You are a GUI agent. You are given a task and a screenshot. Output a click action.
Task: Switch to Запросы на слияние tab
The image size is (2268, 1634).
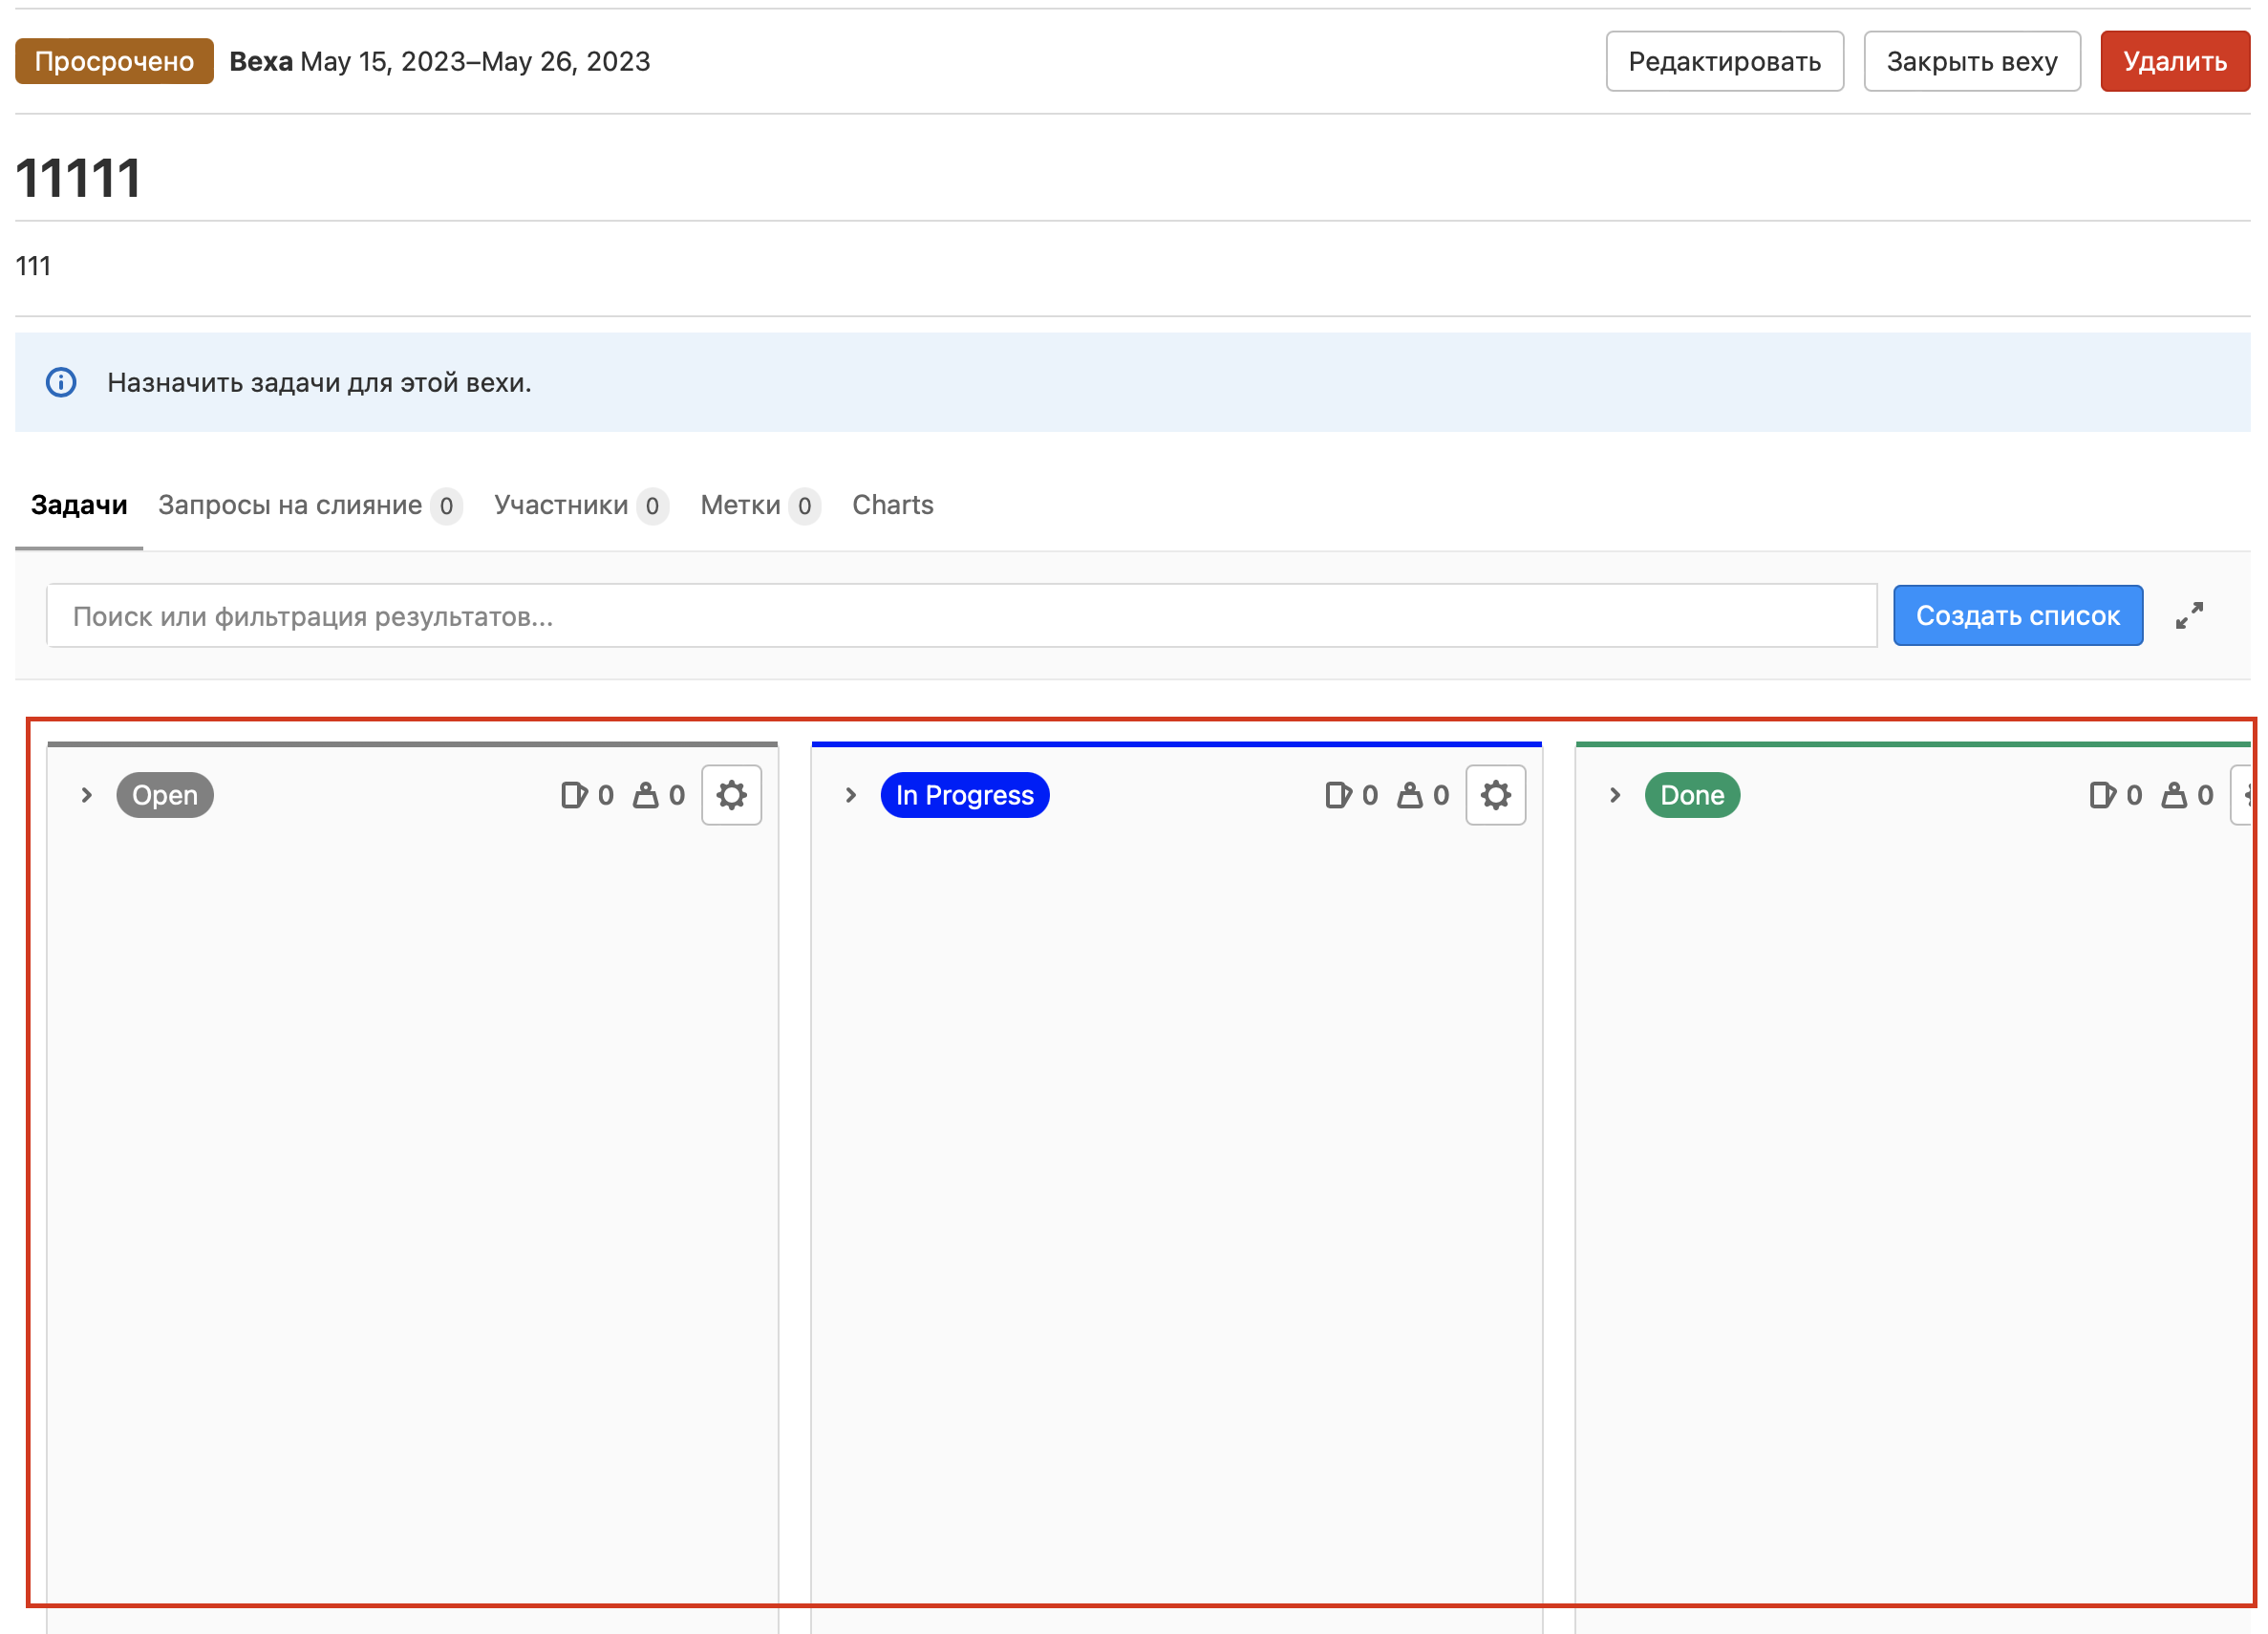click(290, 505)
